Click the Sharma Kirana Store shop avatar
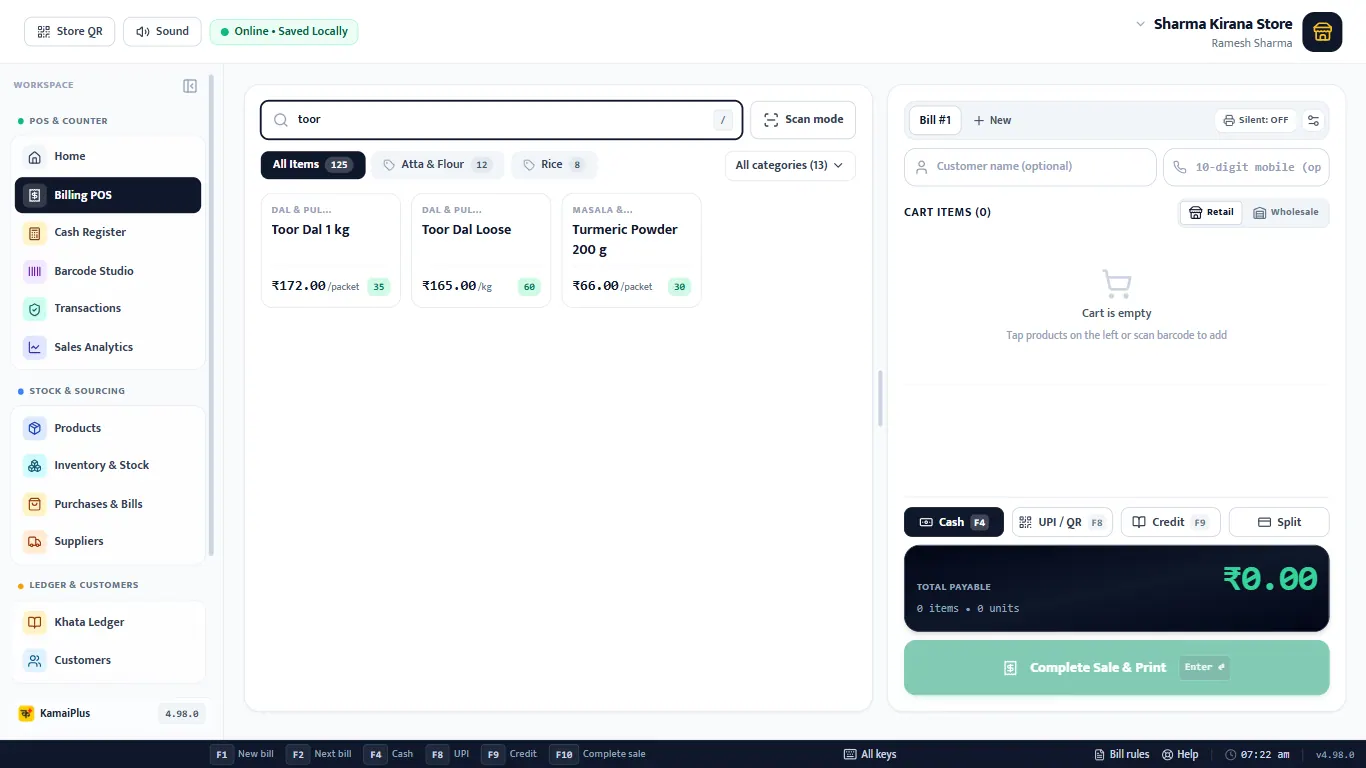The image size is (1366, 768). [x=1322, y=32]
